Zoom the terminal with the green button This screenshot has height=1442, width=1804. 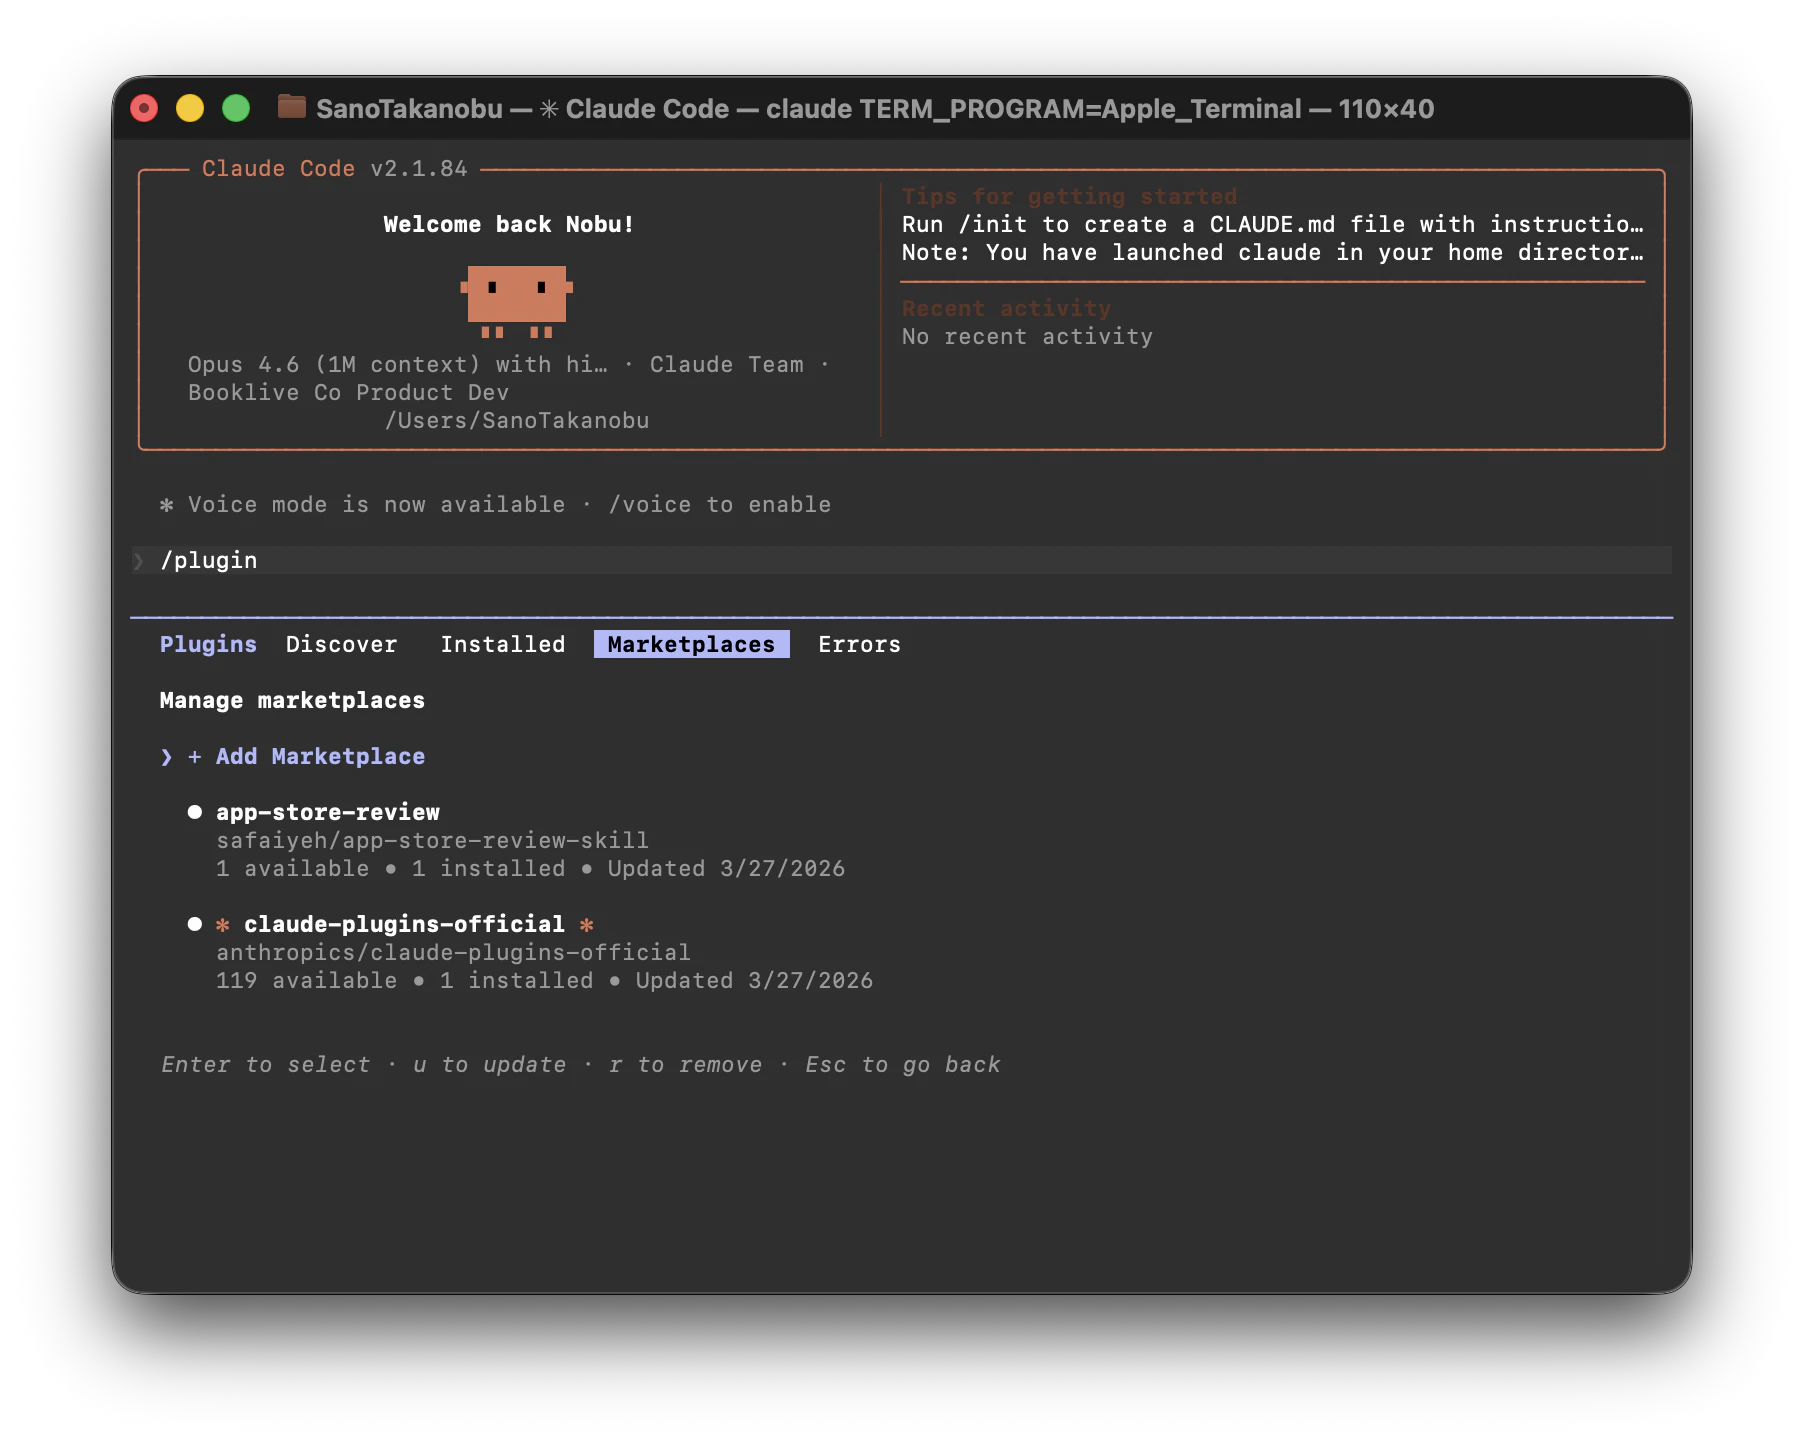coord(236,108)
